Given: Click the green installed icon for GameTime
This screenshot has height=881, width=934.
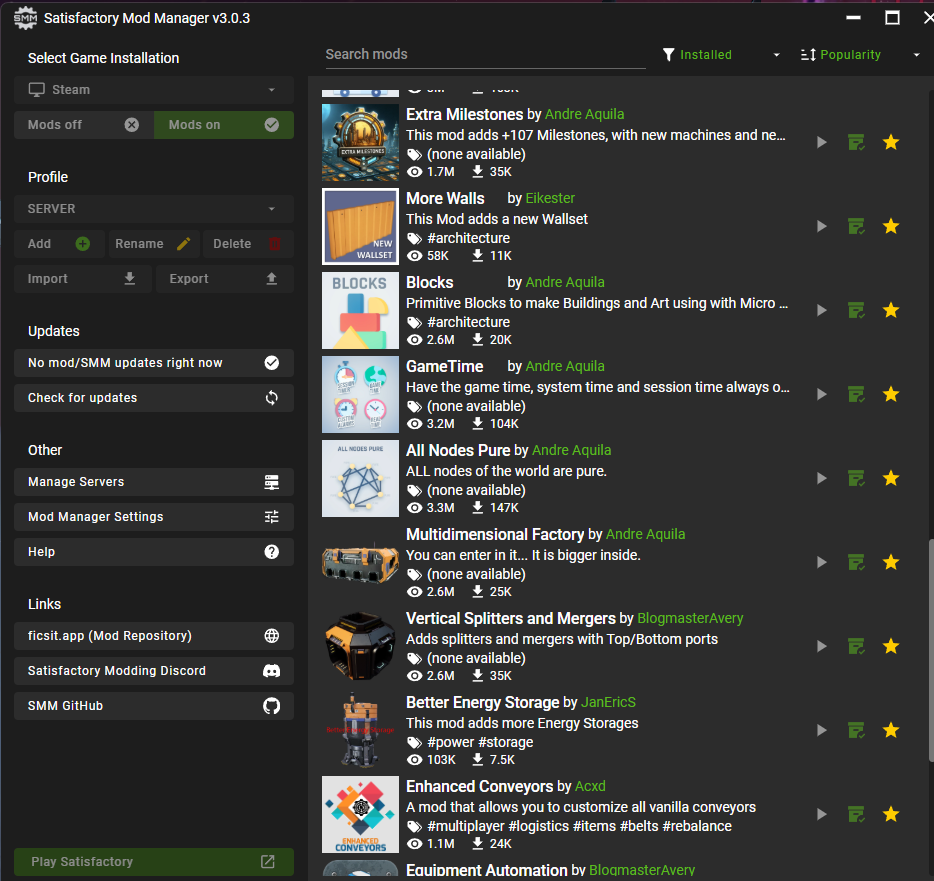Looking at the screenshot, I should pyautogui.click(x=856, y=394).
